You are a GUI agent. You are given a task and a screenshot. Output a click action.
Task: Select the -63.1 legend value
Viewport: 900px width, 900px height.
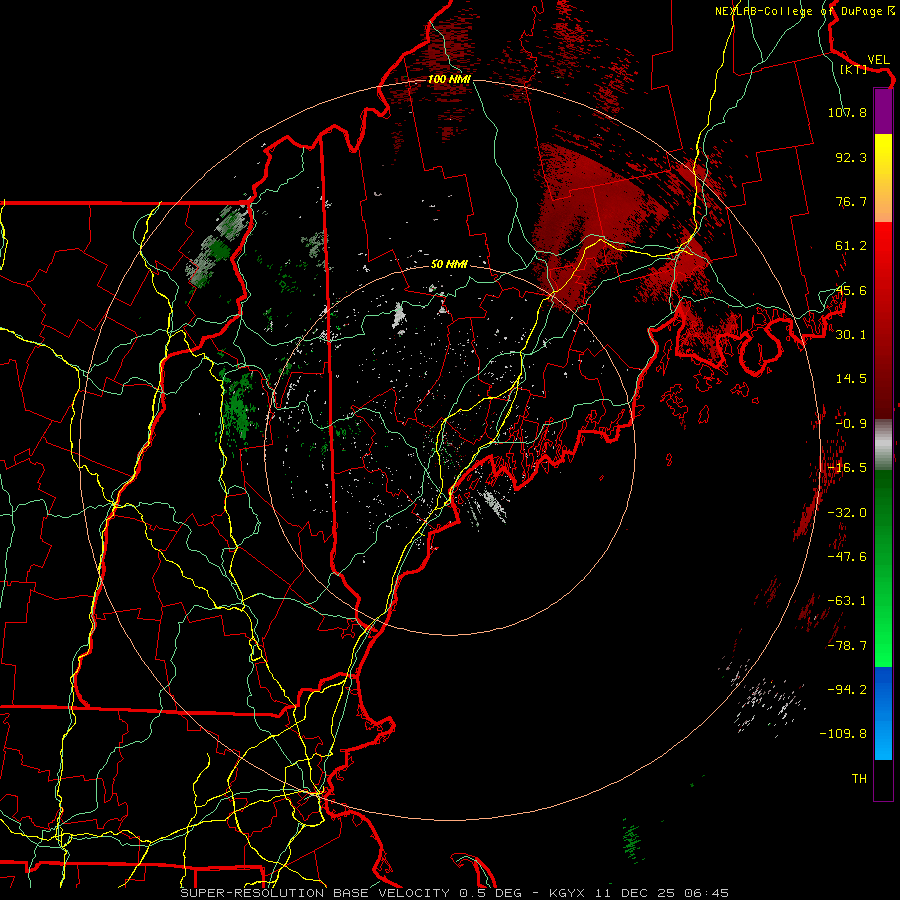pyautogui.click(x=847, y=601)
